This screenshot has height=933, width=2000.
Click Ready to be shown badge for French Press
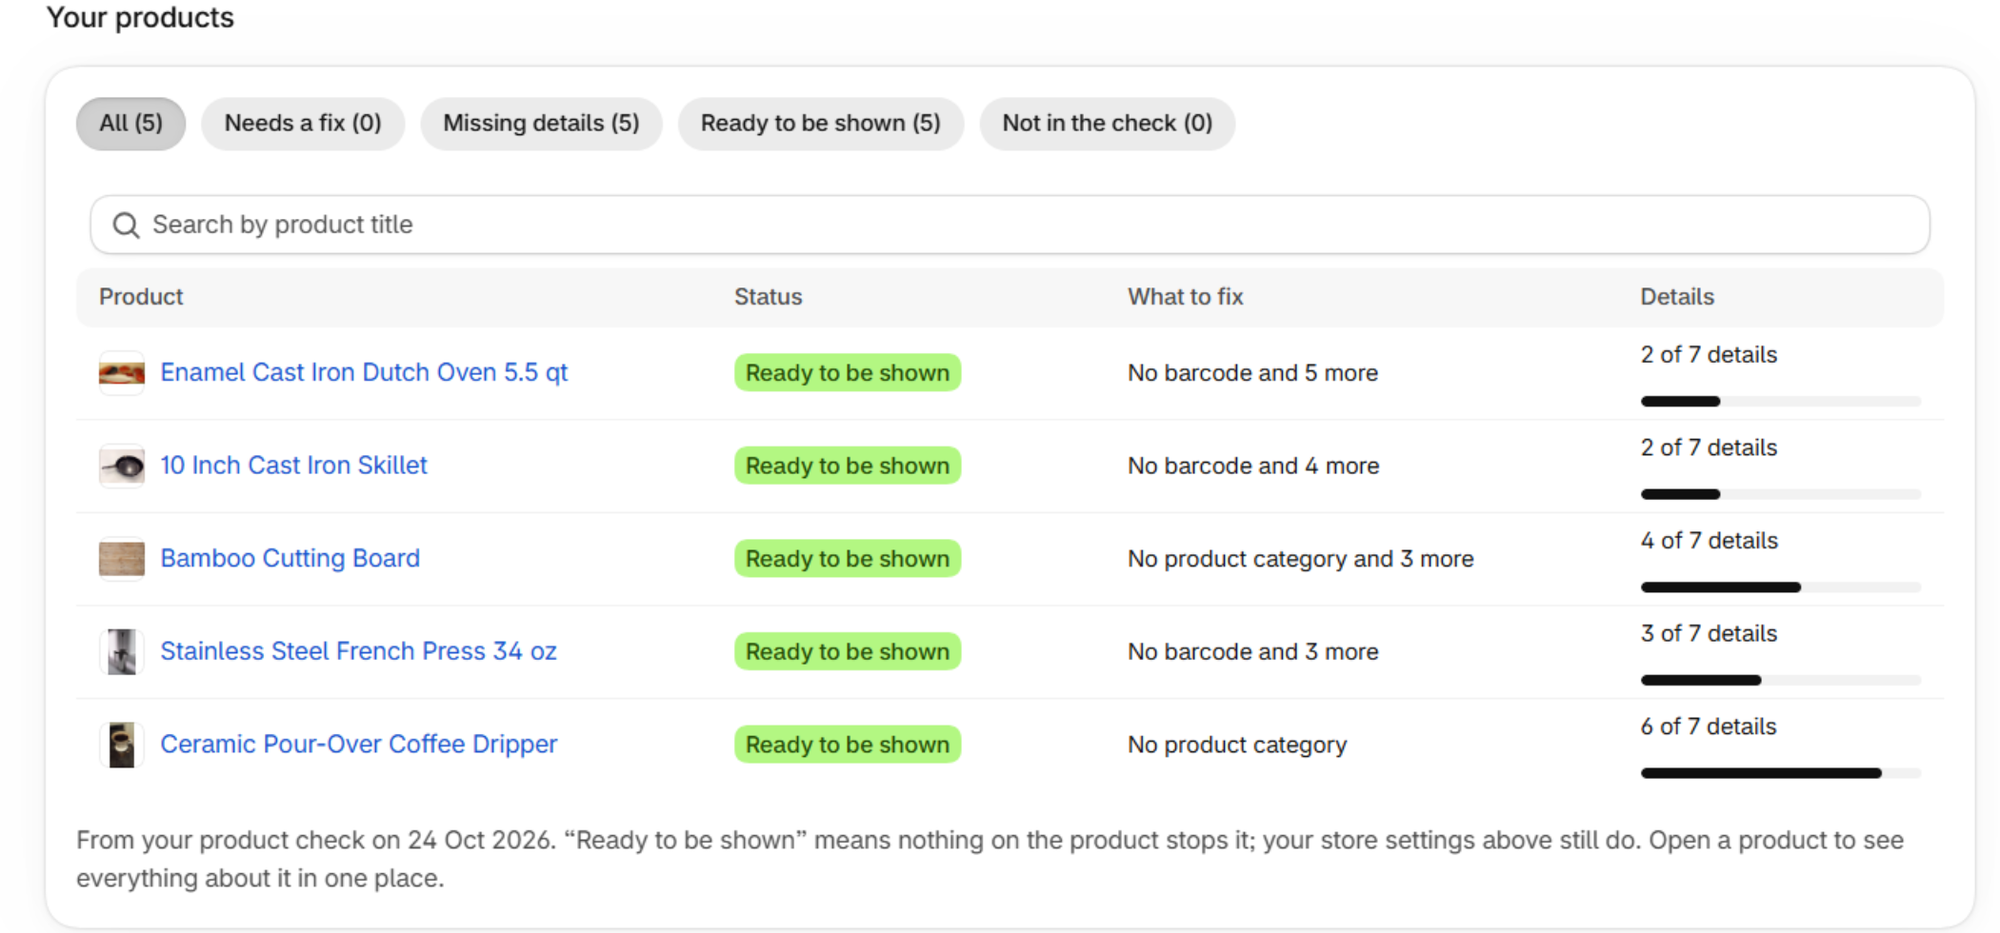point(848,652)
